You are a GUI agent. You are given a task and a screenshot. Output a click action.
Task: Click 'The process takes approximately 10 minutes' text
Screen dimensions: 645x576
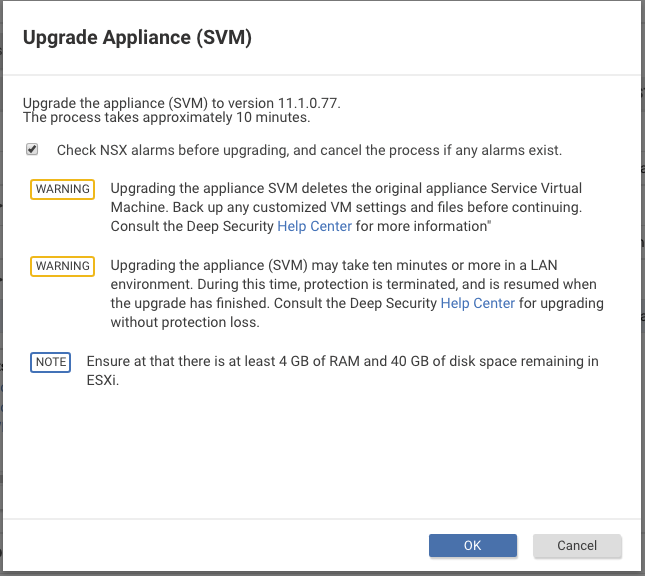tap(166, 117)
